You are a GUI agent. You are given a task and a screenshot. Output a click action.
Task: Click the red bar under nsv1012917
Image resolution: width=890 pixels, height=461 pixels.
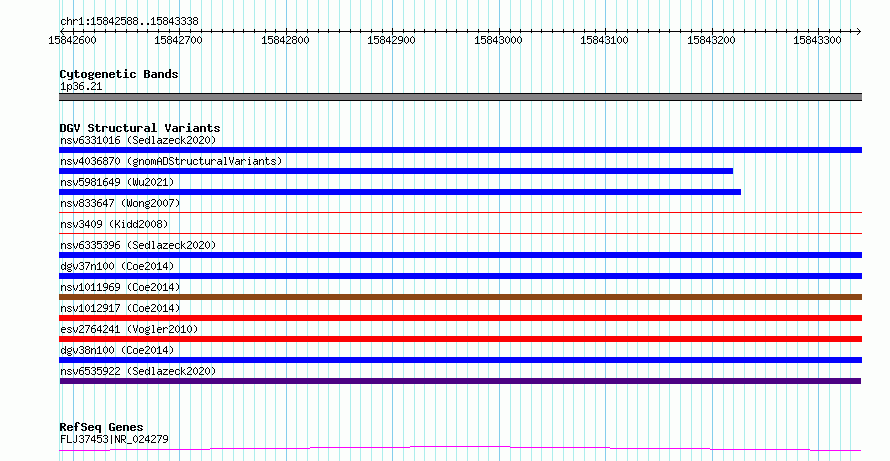point(460,318)
